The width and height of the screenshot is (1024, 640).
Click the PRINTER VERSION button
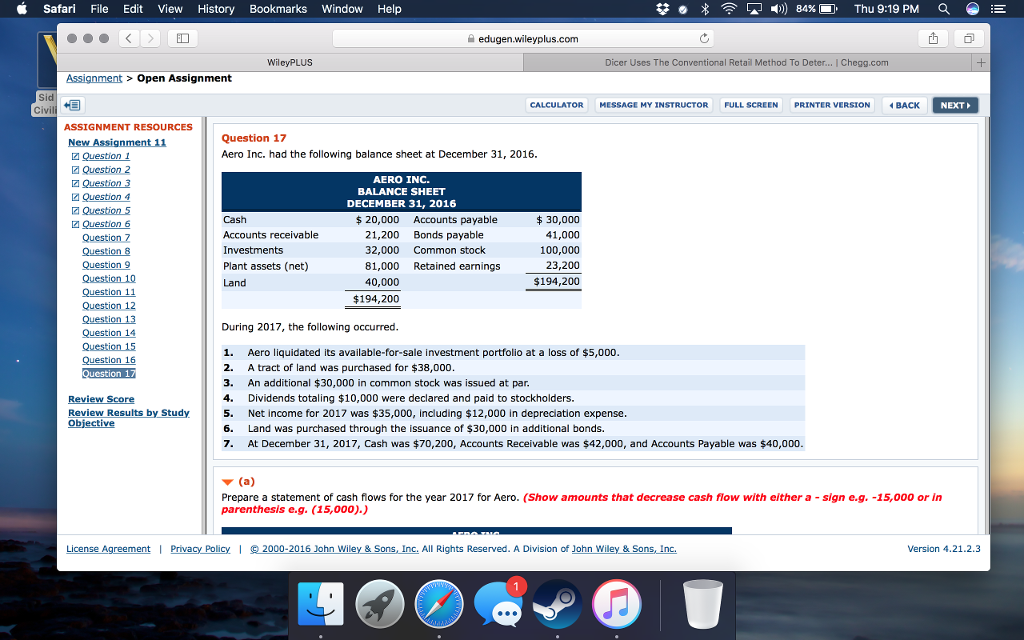click(832, 105)
